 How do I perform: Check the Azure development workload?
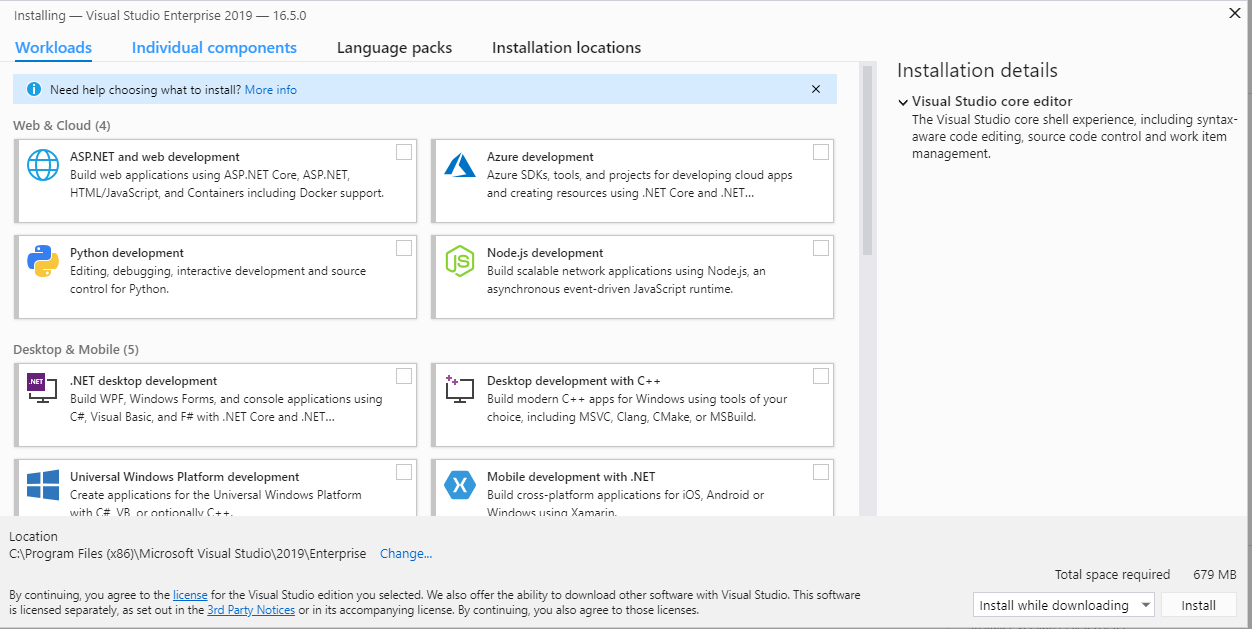pyautogui.click(x=821, y=152)
